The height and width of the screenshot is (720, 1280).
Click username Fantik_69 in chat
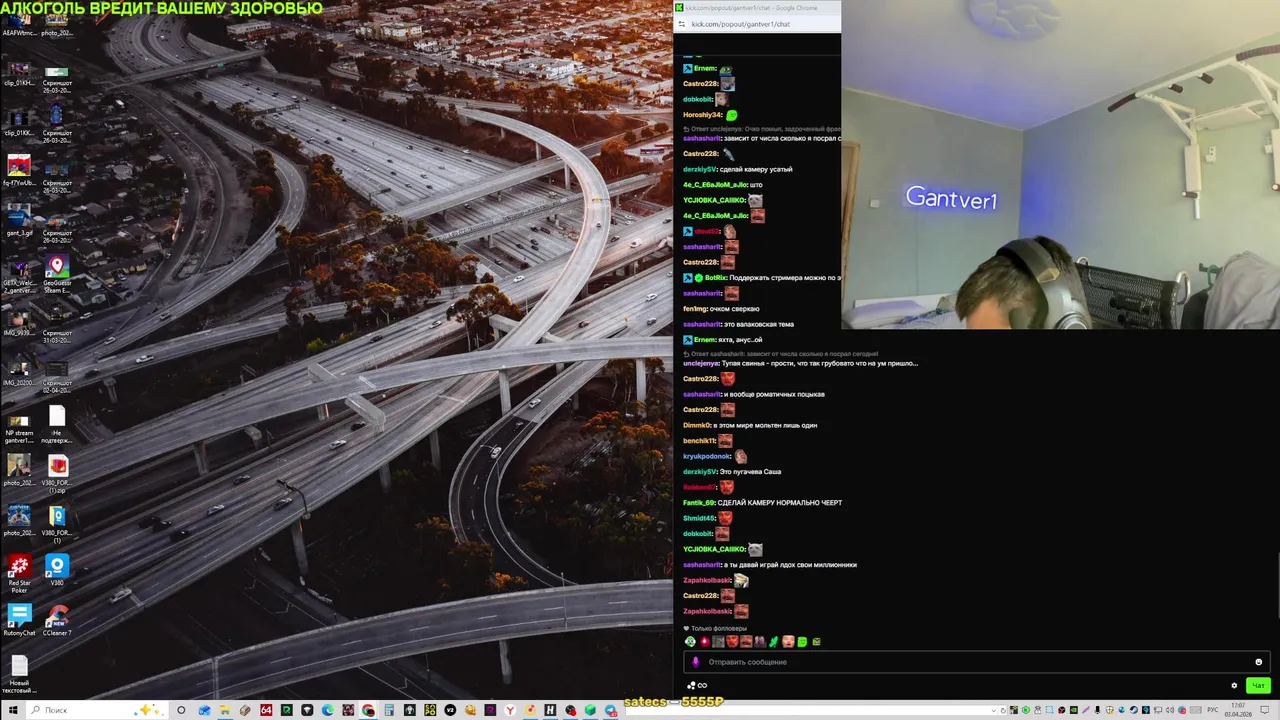tap(699, 503)
